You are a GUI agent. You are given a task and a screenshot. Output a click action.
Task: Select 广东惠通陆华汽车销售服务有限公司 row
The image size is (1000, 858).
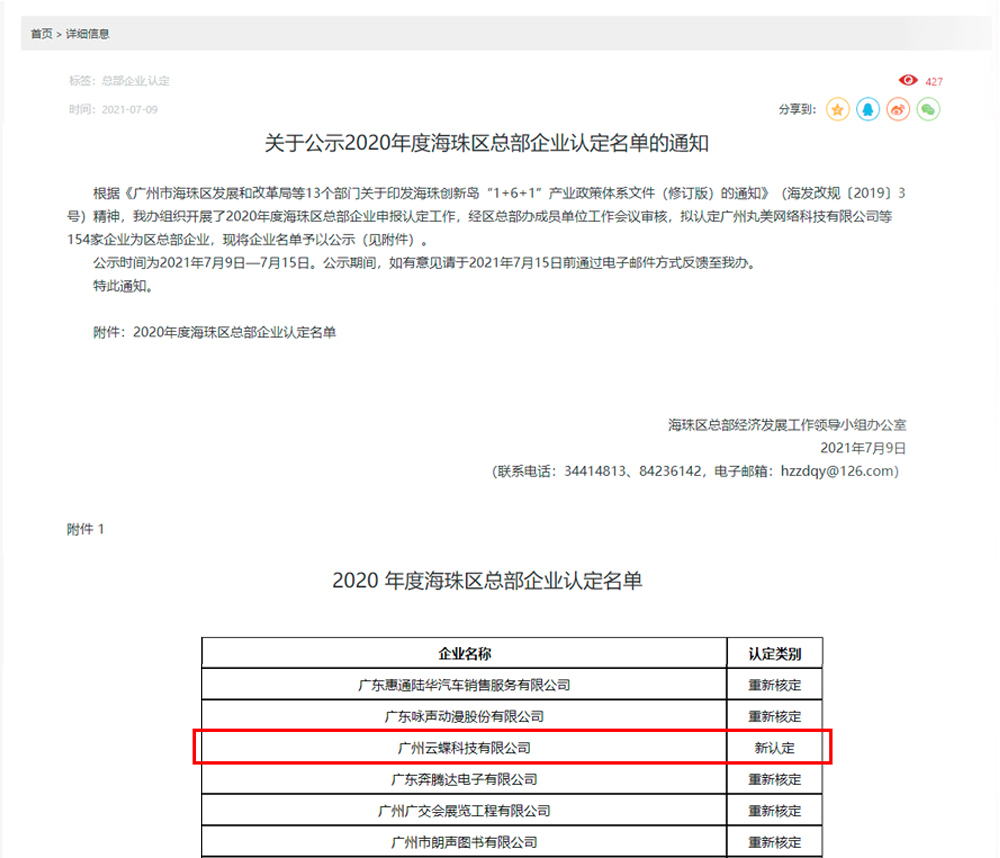(x=464, y=685)
